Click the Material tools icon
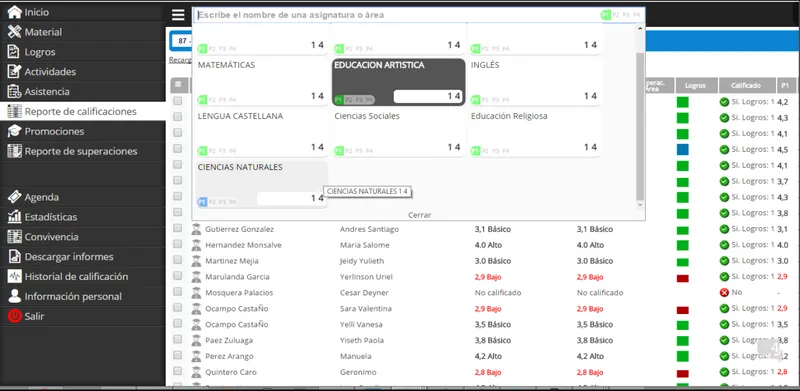The image size is (800, 391). pyautogui.click(x=15, y=32)
